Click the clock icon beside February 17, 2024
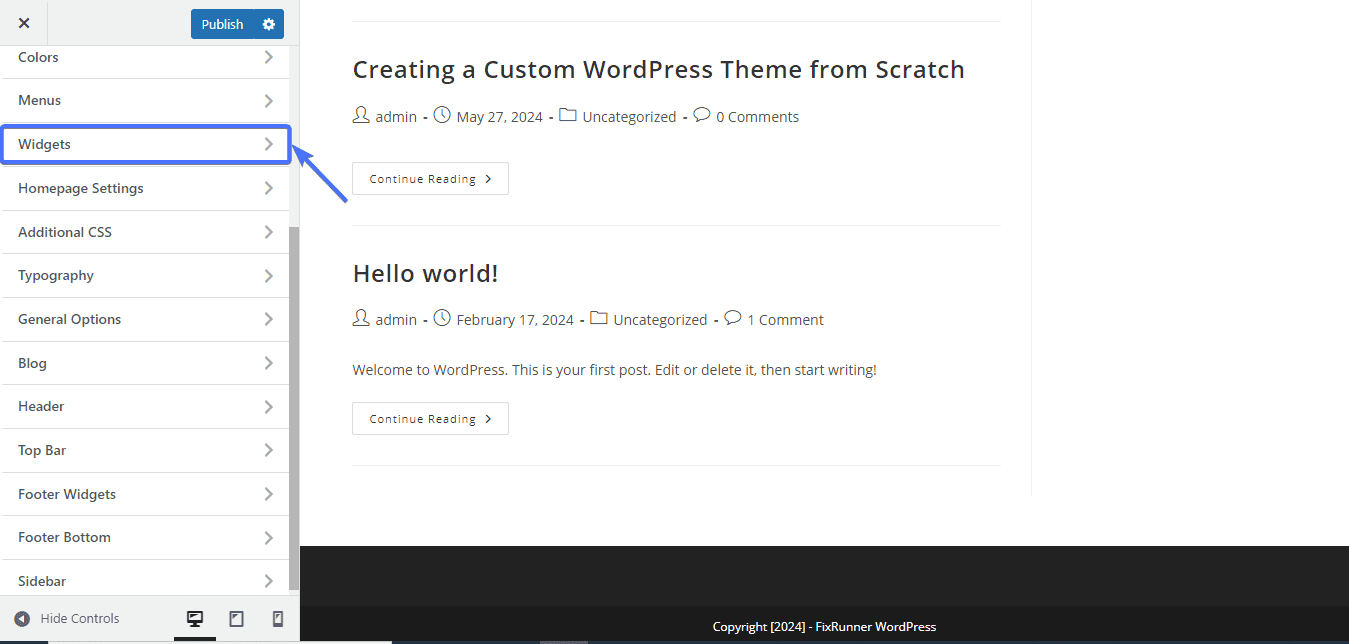This screenshot has width=1349, height=644. (x=442, y=319)
